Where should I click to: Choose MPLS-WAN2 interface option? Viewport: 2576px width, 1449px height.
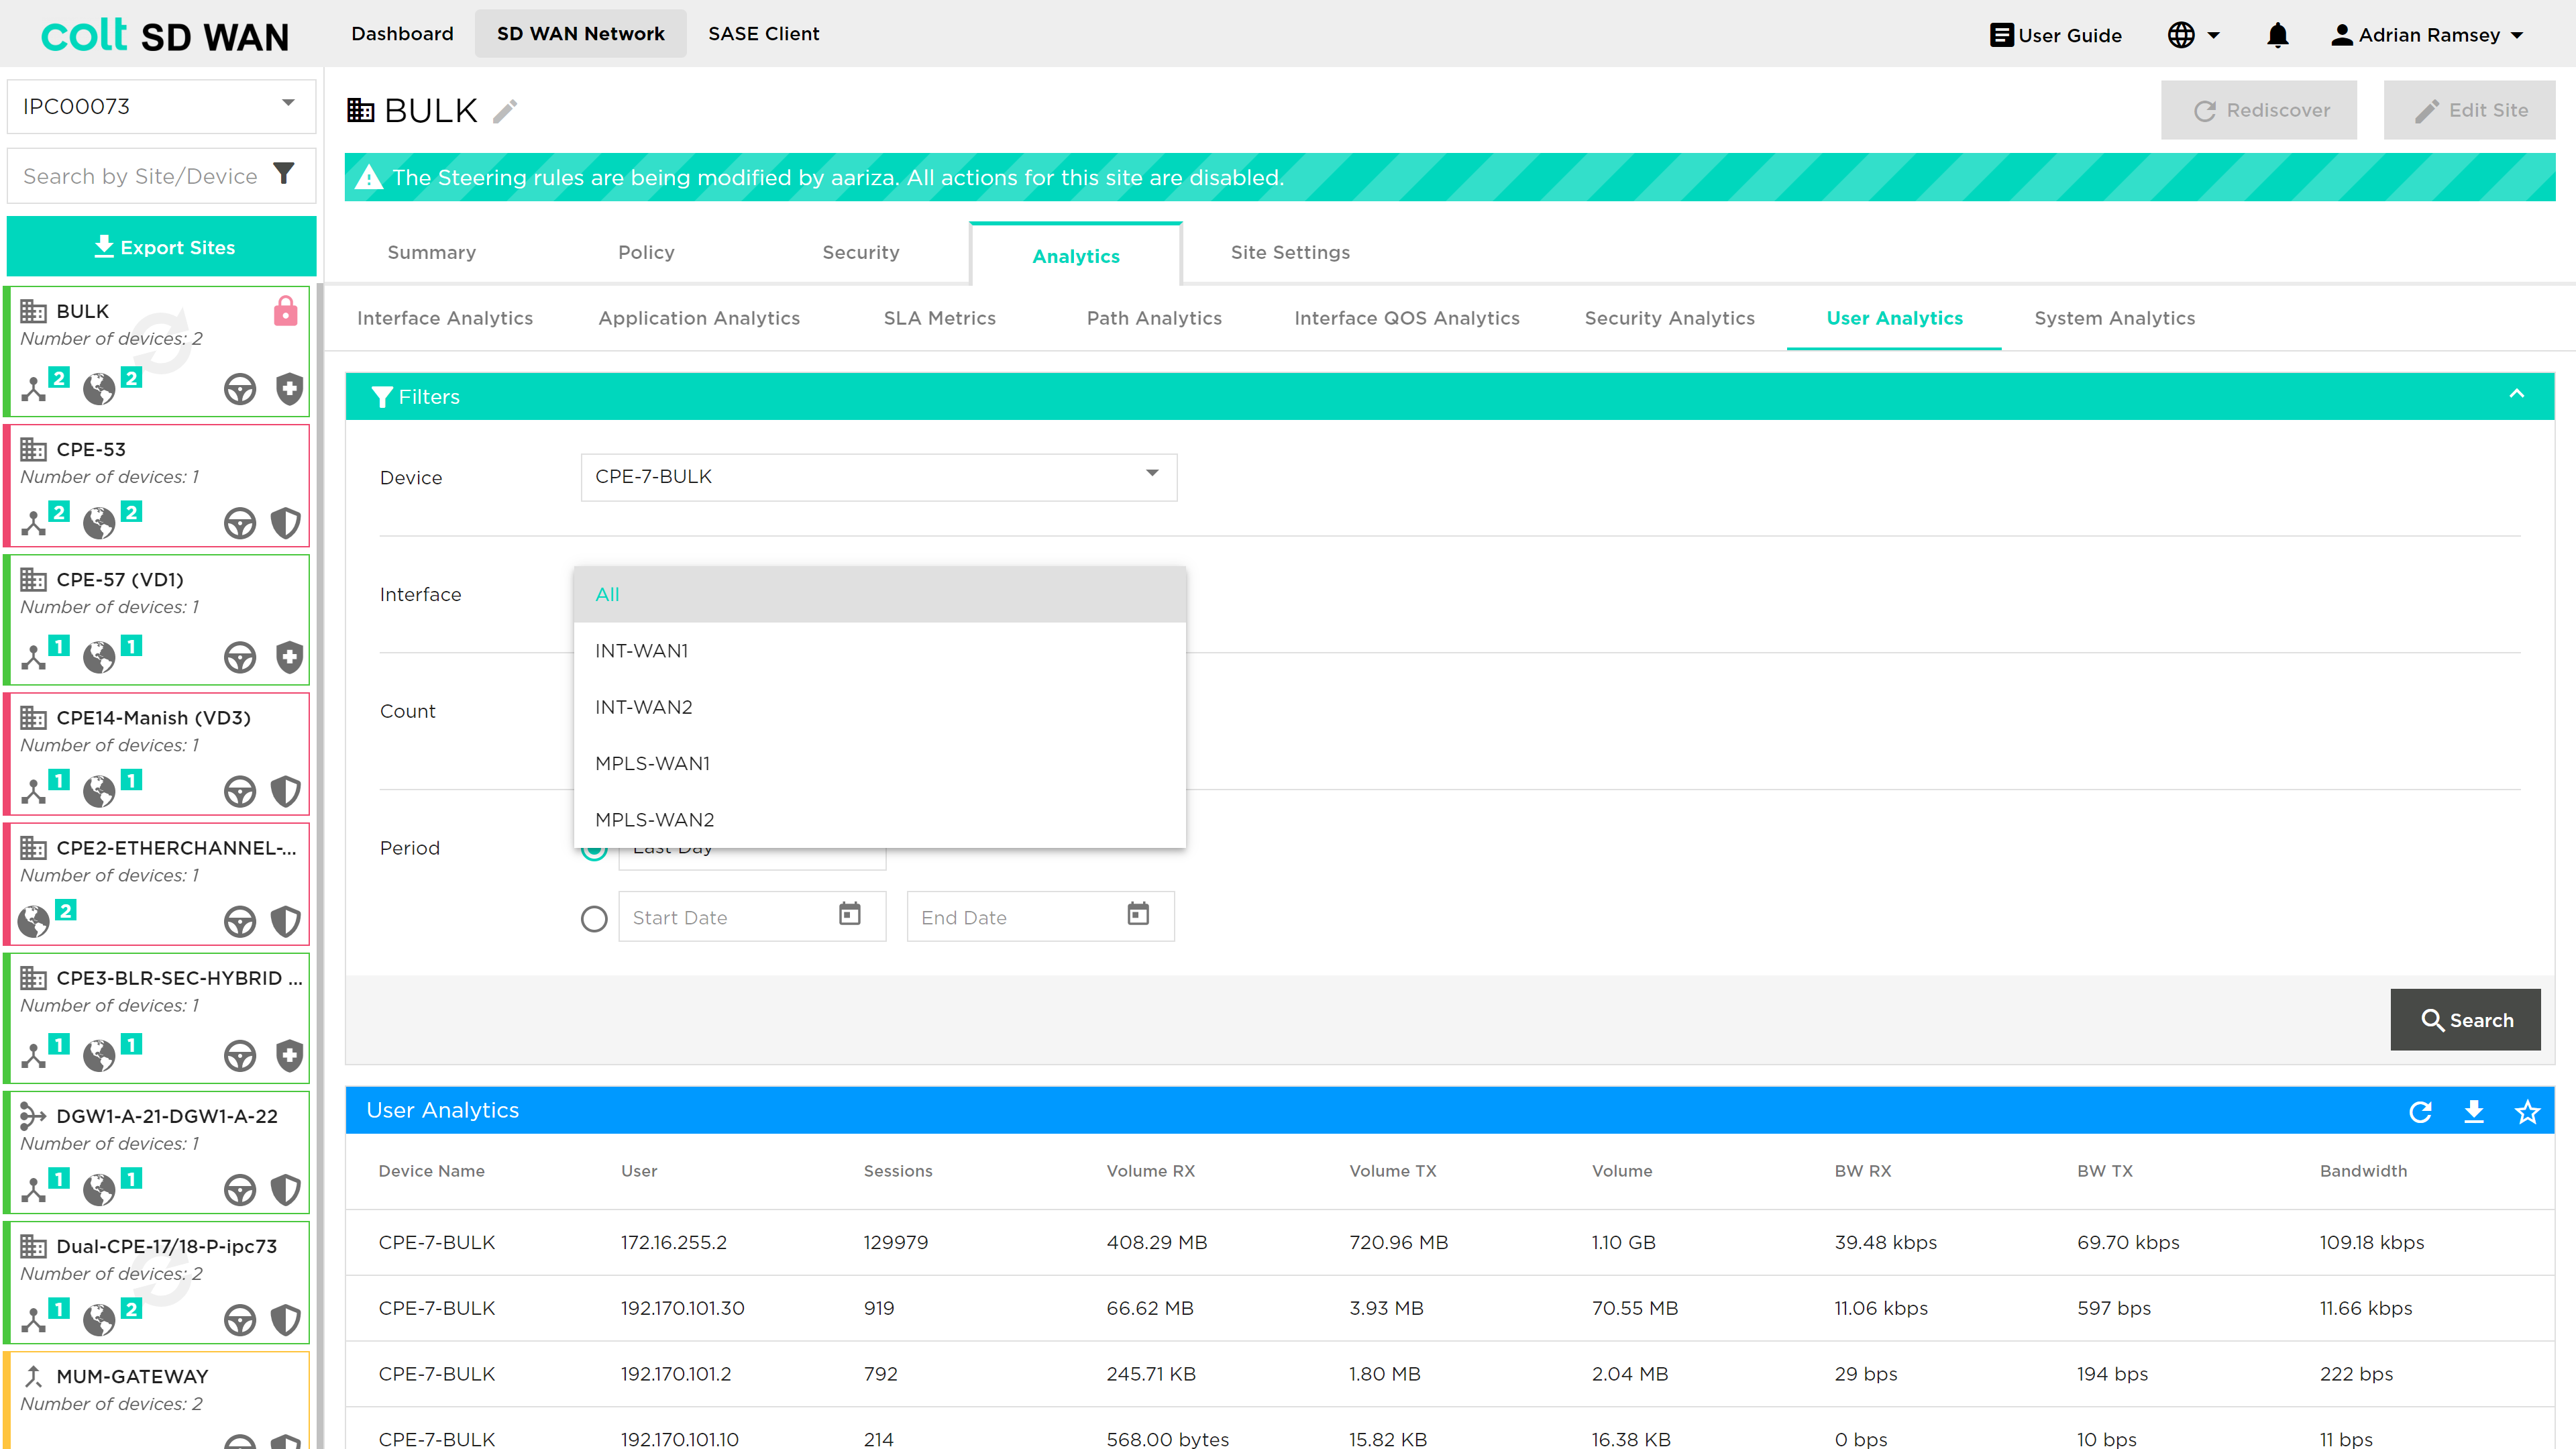879,819
